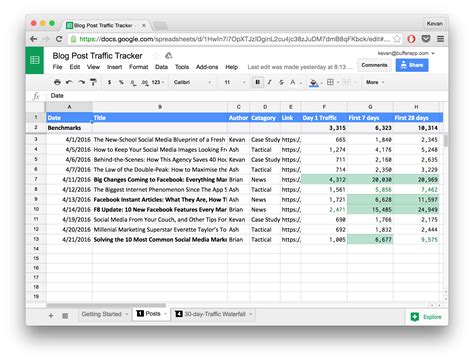Open the Tools menu

(182, 67)
